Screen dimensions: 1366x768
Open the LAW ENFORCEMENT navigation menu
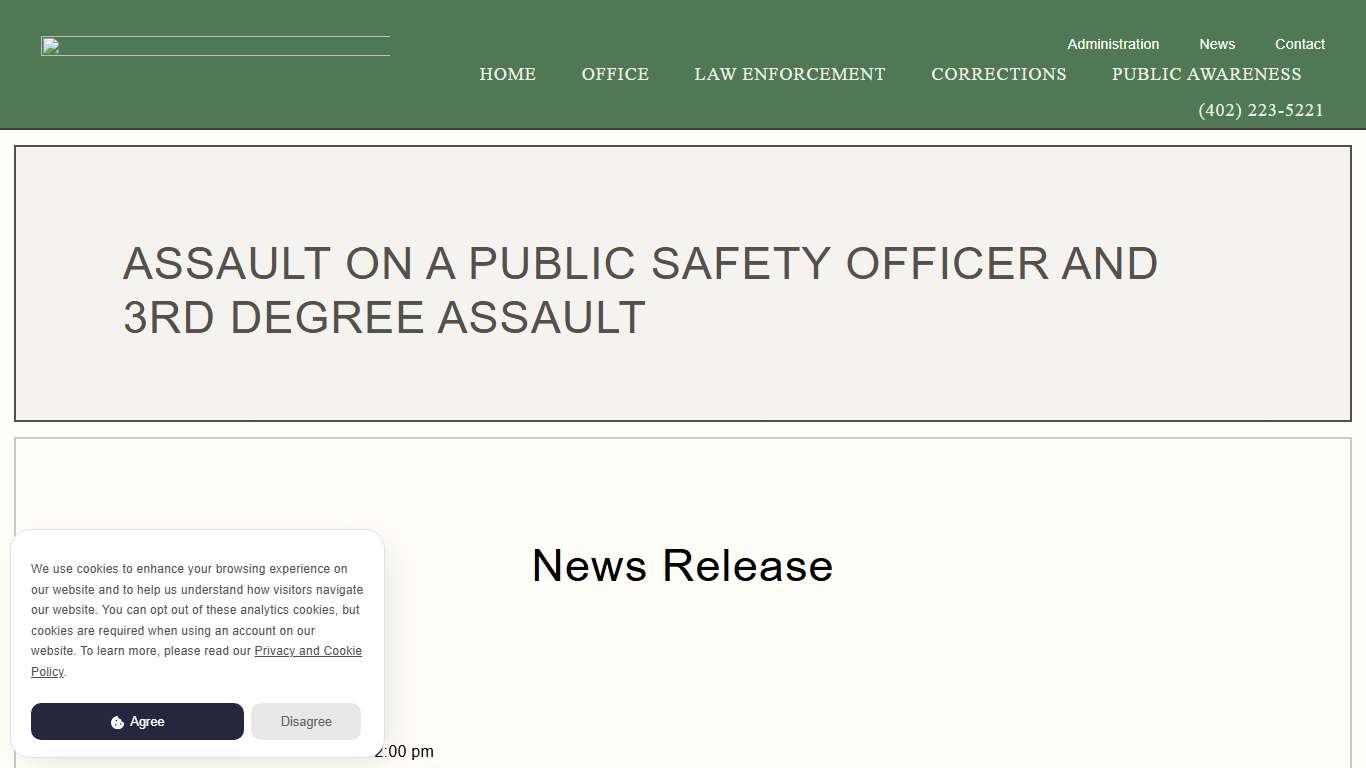pos(789,74)
